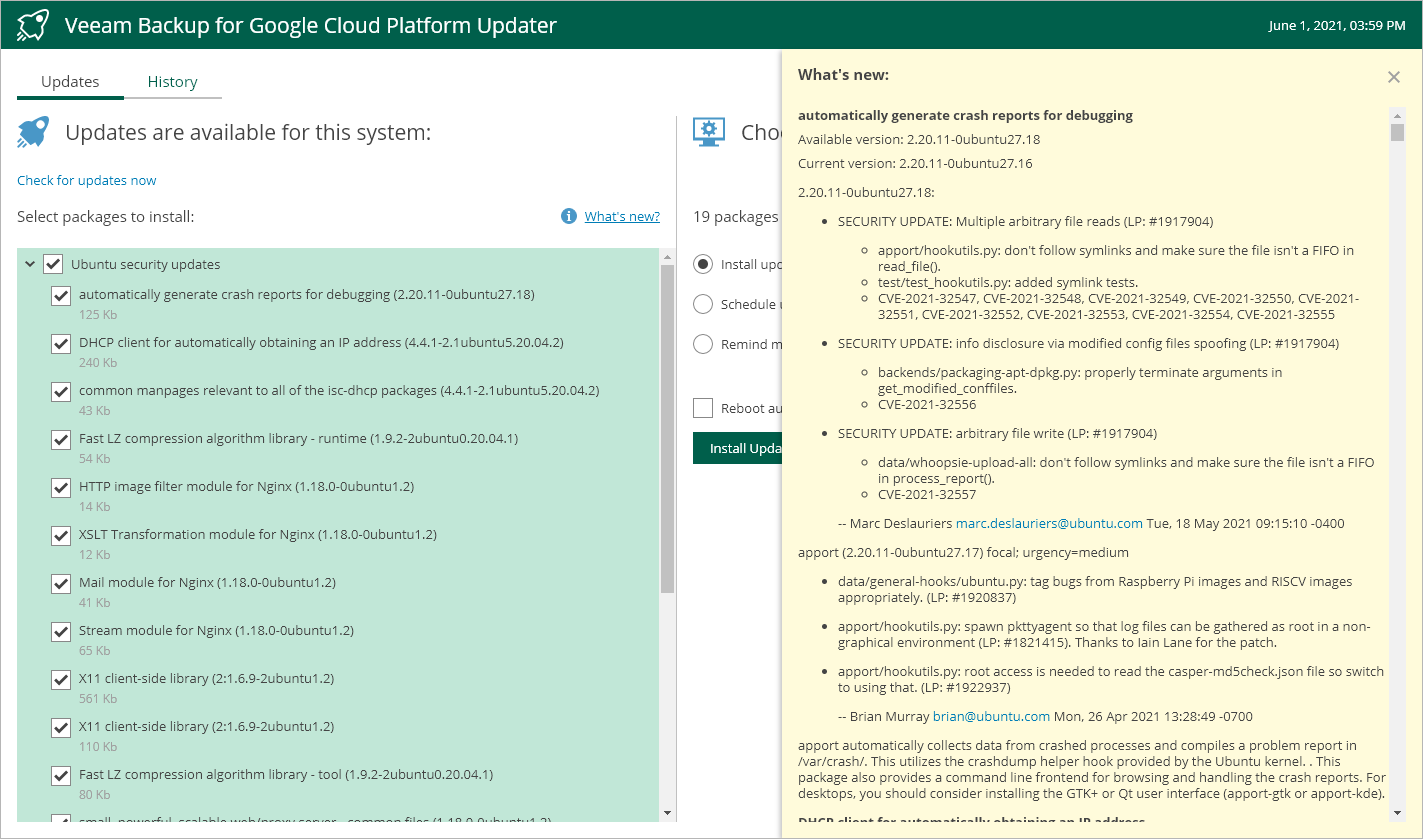
Task: Enable the Reboot automatically checkbox
Action: 703,408
